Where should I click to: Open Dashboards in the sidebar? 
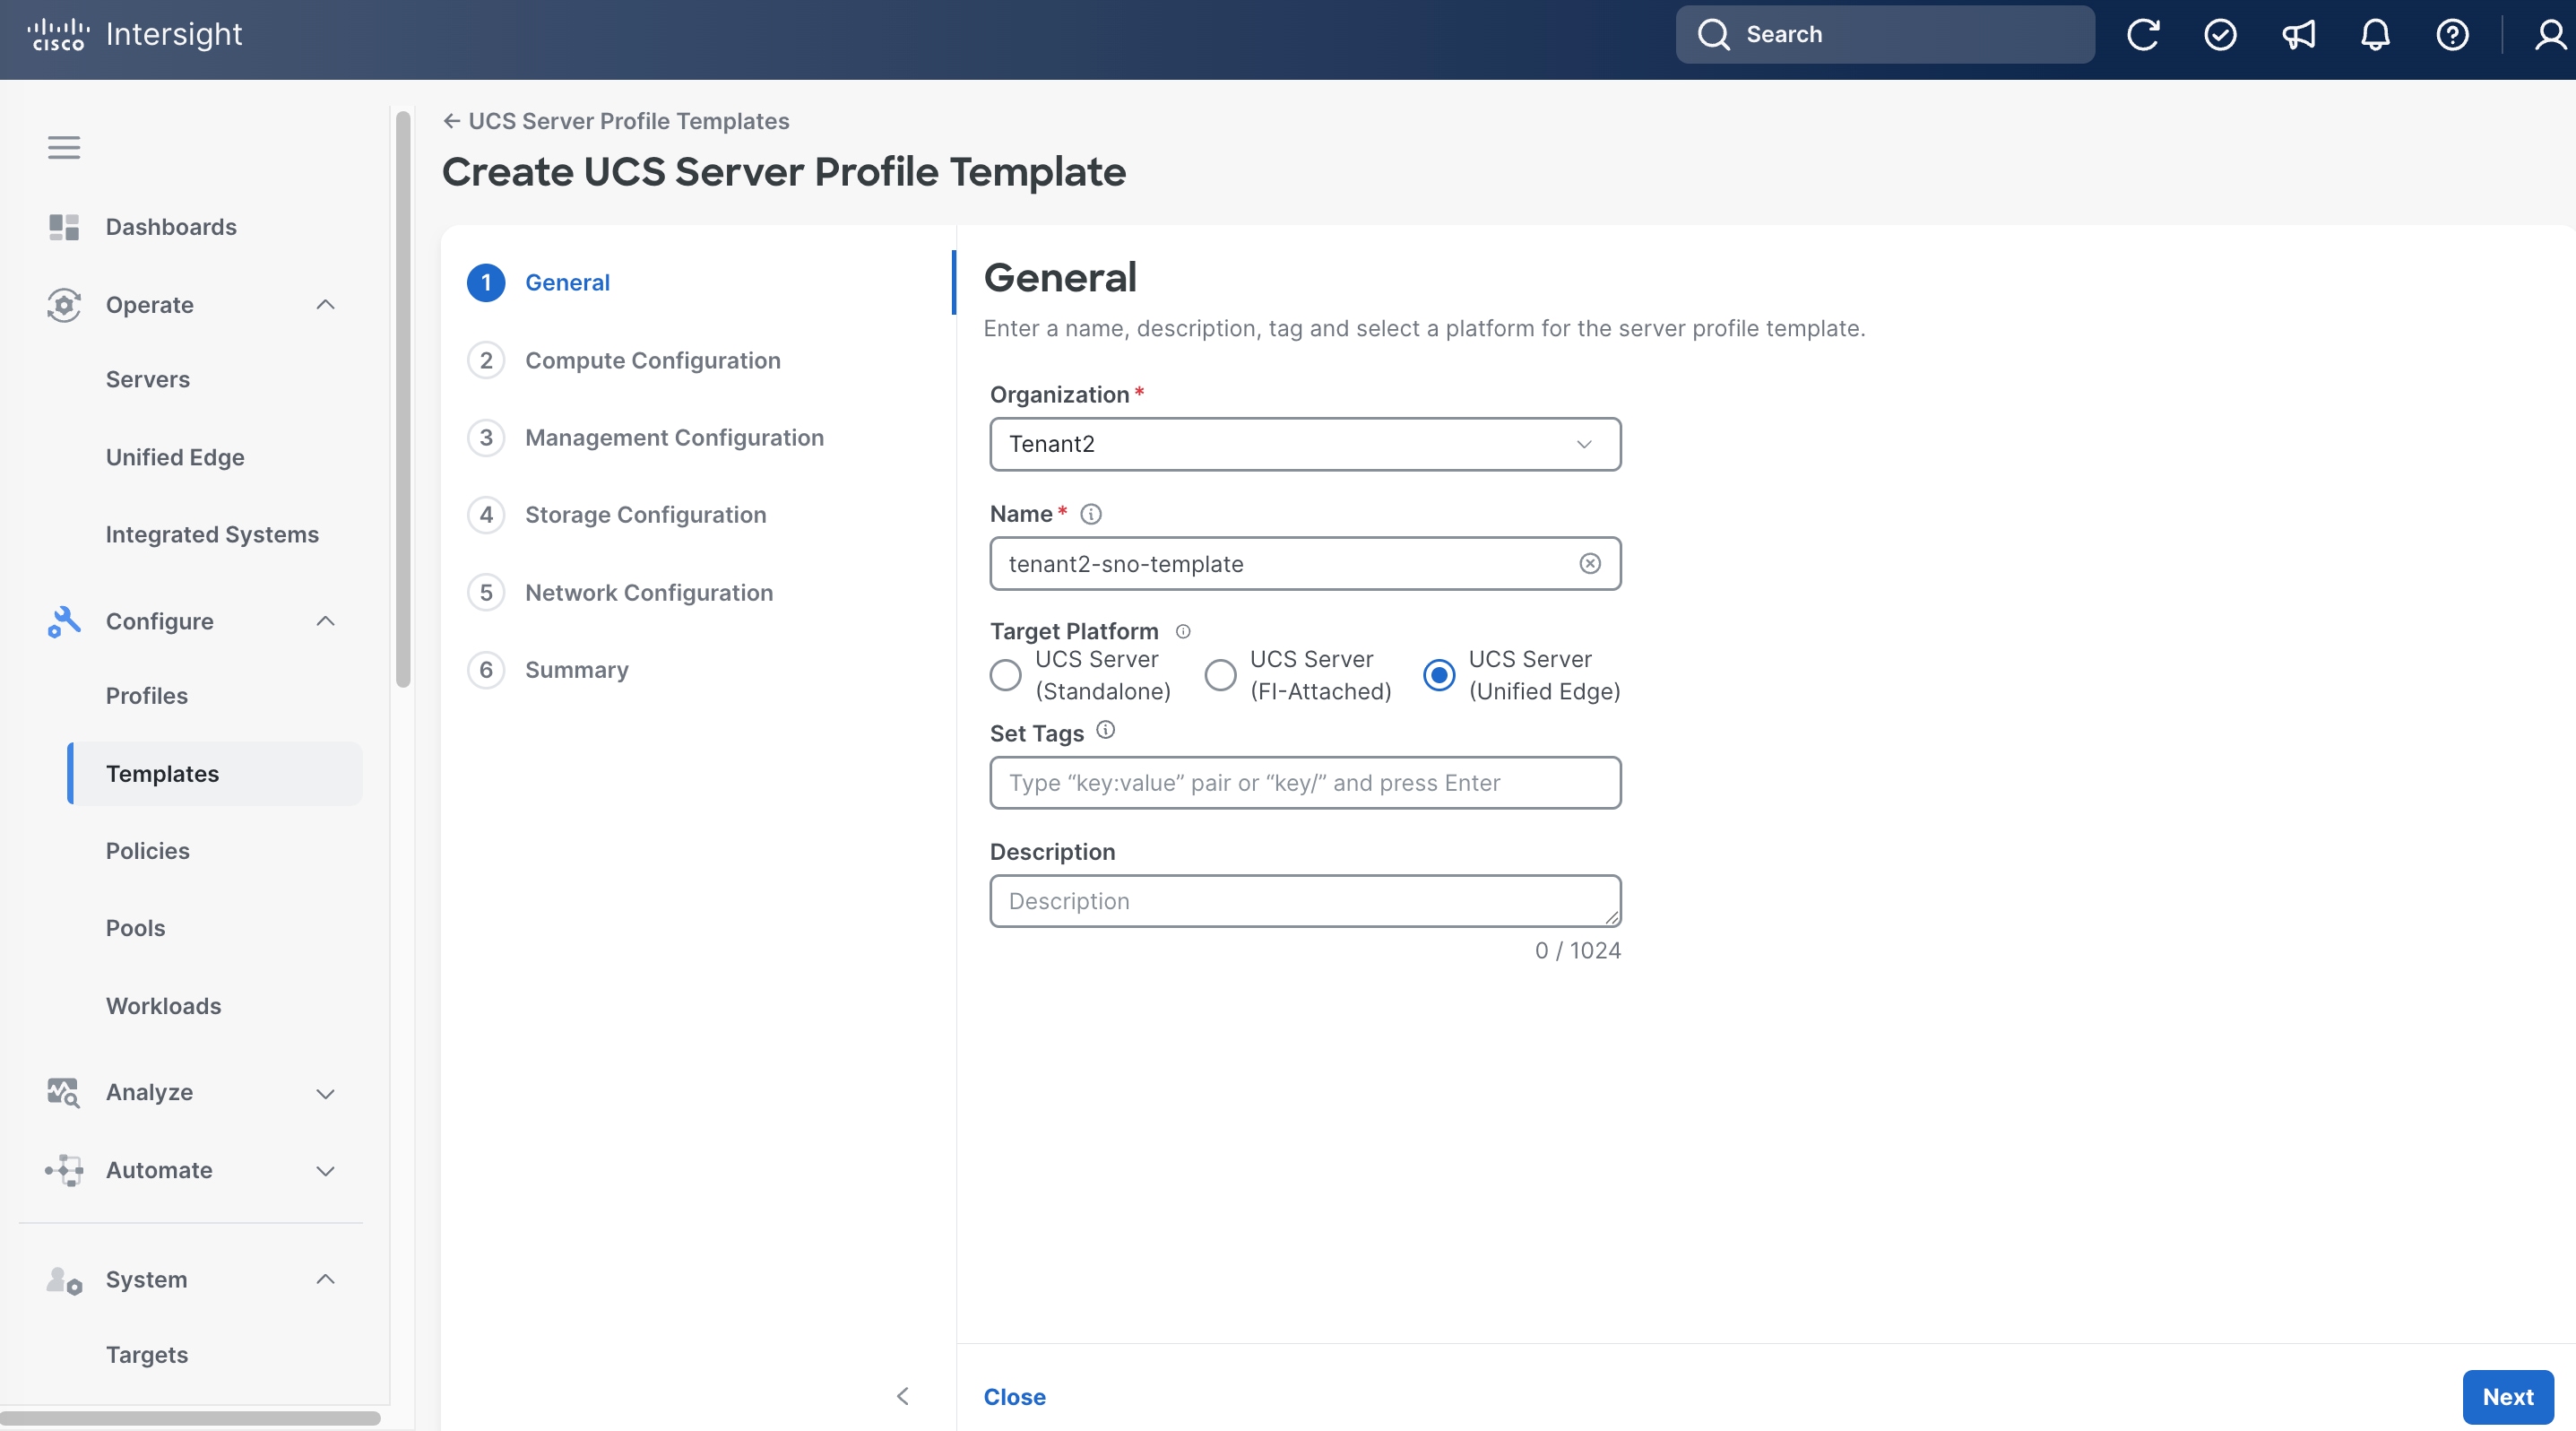click(x=171, y=227)
